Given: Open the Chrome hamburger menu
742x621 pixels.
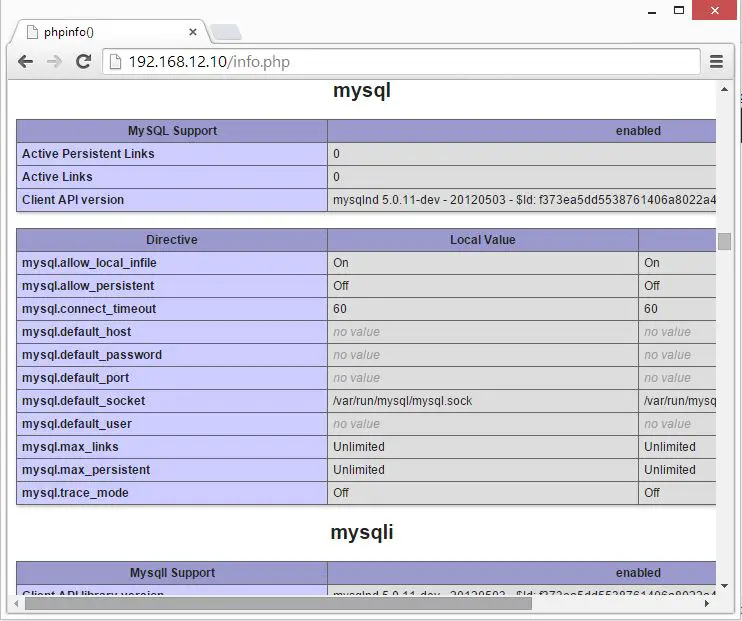Looking at the screenshot, I should 716,62.
